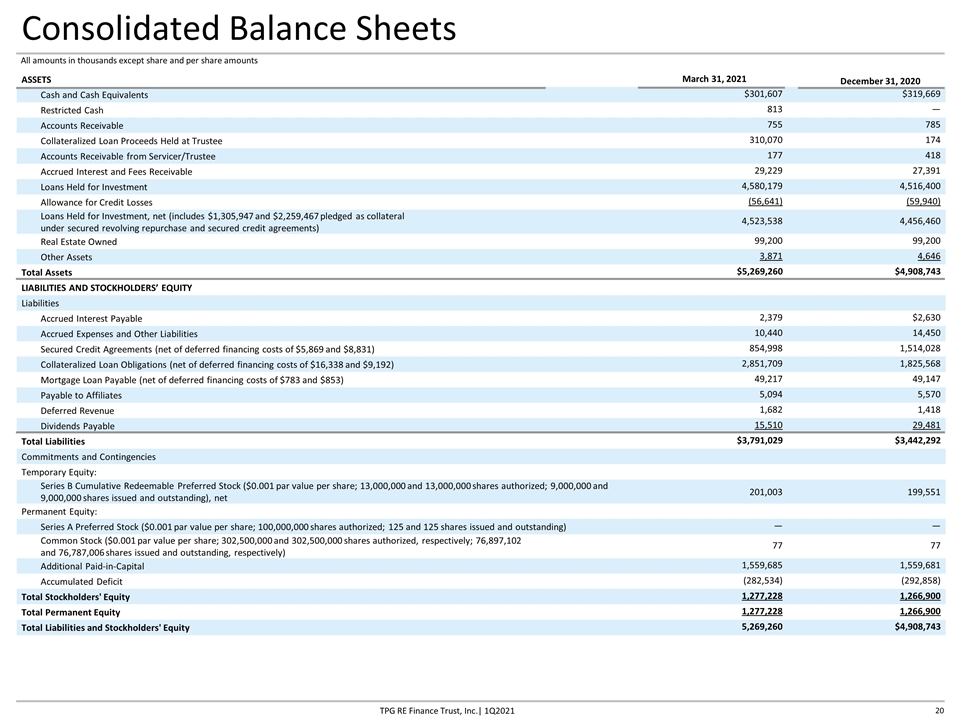The image size is (960, 720).
Task: Click the value "$301,607"
Action: pyautogui.click(x=763, y=94)
